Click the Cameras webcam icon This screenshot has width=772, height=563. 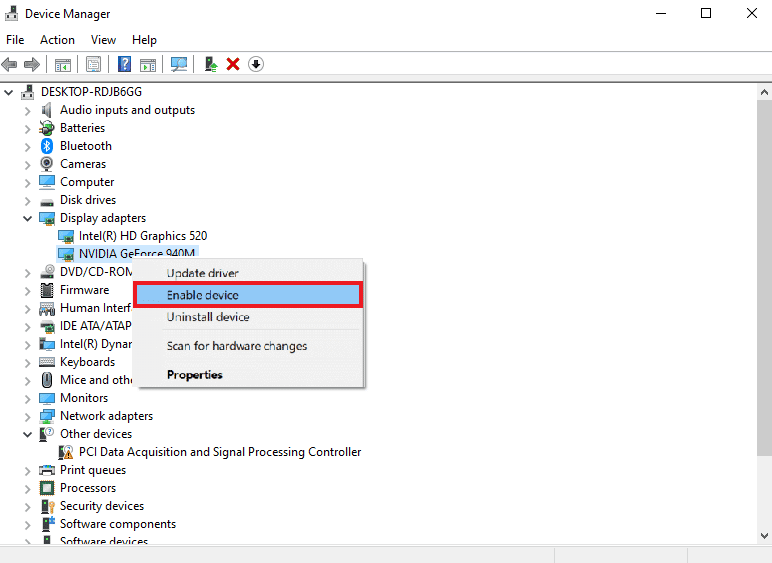pyautogui.click(x=47, y=164)
